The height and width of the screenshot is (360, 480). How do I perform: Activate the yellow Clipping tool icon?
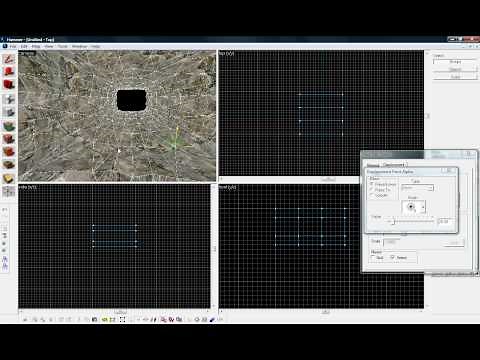[x=9, y=179]
